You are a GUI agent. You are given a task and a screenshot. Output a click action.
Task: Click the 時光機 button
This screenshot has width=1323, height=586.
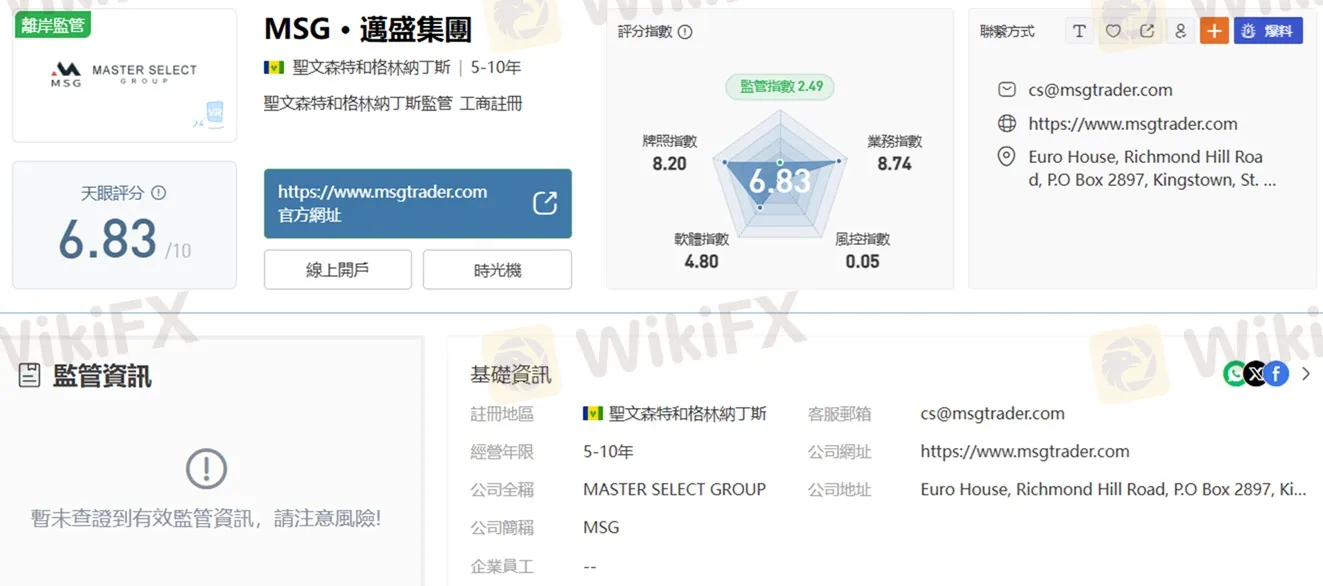(497, 269)
